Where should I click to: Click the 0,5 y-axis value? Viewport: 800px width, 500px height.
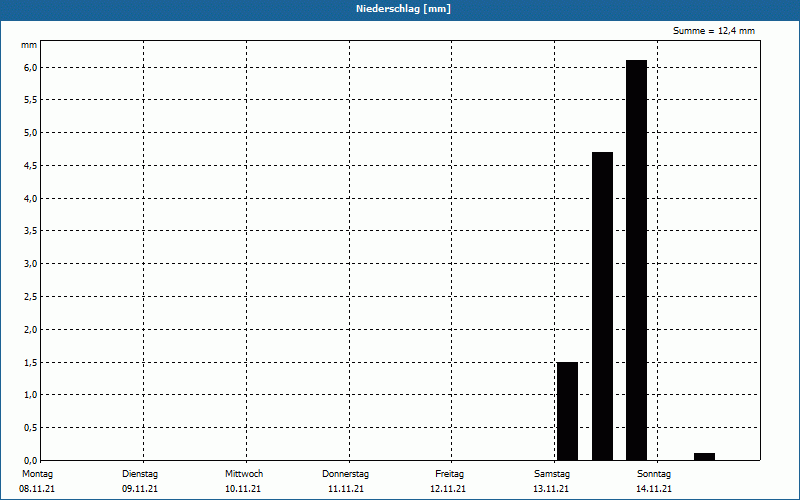(x=31, y=428)
